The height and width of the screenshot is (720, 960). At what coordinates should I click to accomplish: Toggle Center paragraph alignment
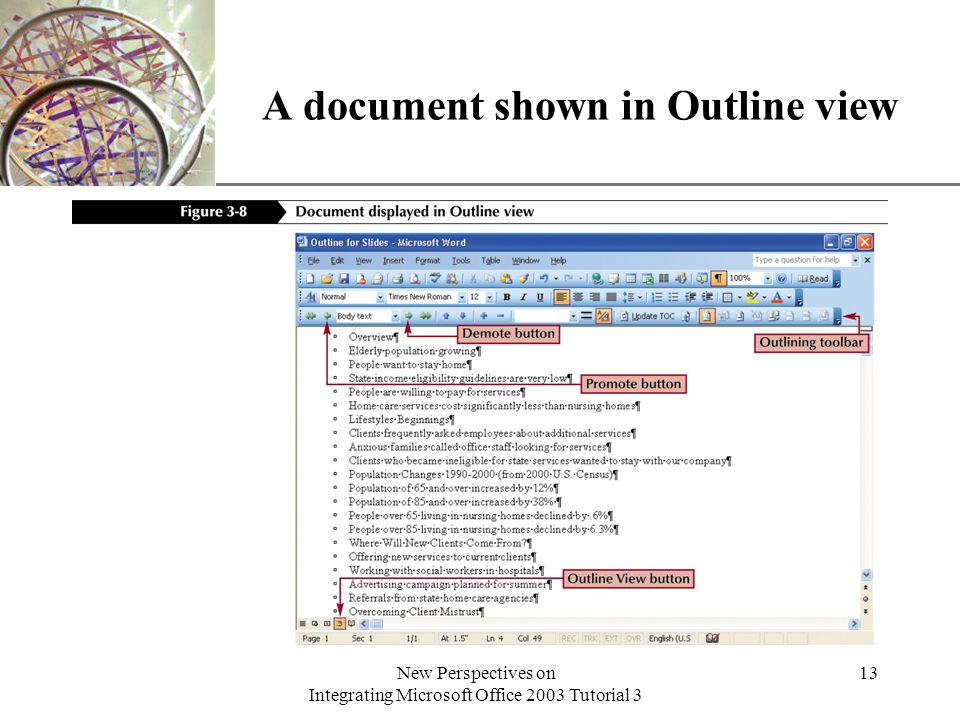pos(577,298)
